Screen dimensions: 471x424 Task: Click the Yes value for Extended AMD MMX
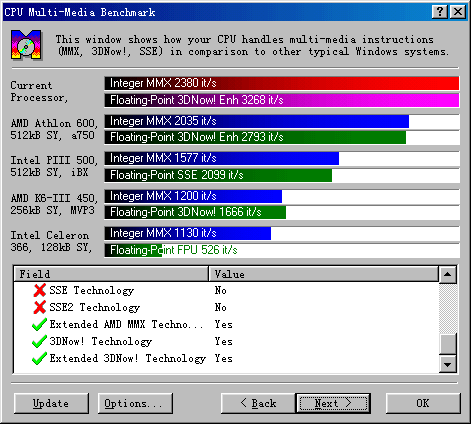coord(224,324)
